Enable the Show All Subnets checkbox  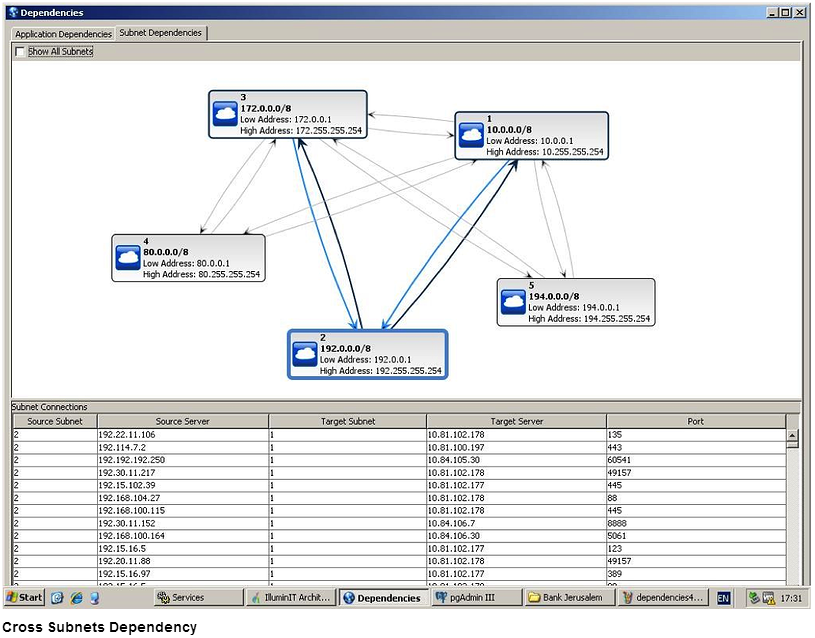click(x=21, y=51)
